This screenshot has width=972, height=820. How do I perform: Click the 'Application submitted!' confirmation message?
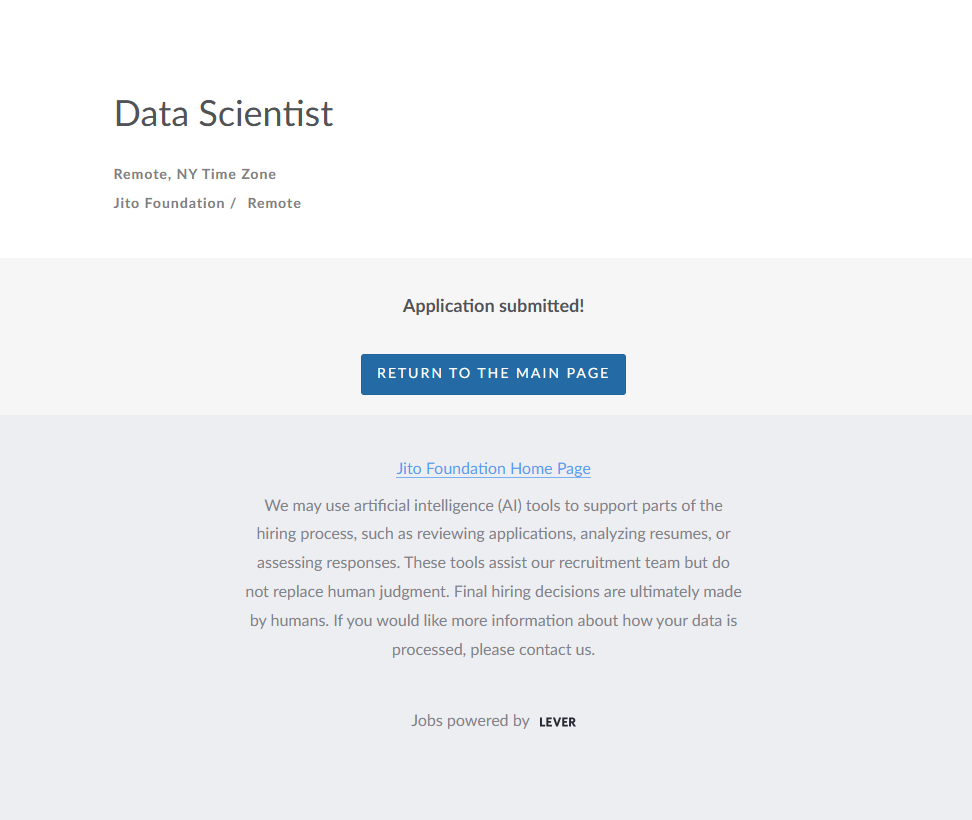[493, 306]
